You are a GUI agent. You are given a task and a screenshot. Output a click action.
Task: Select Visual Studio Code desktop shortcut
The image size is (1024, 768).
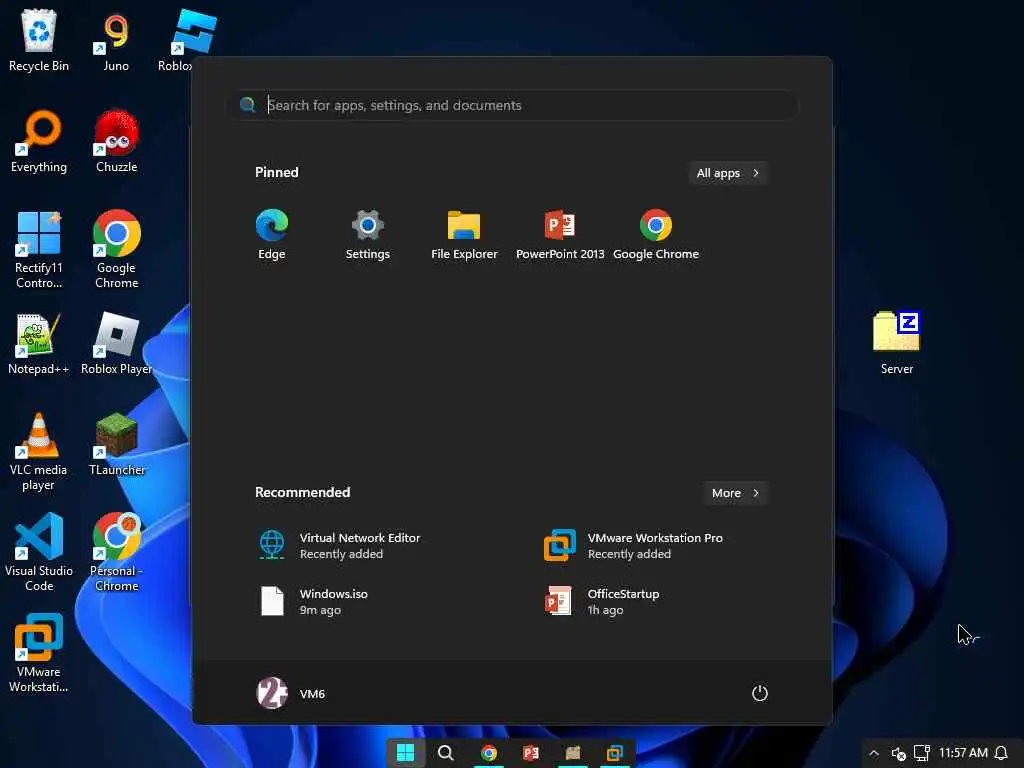[x=39, y=552]
